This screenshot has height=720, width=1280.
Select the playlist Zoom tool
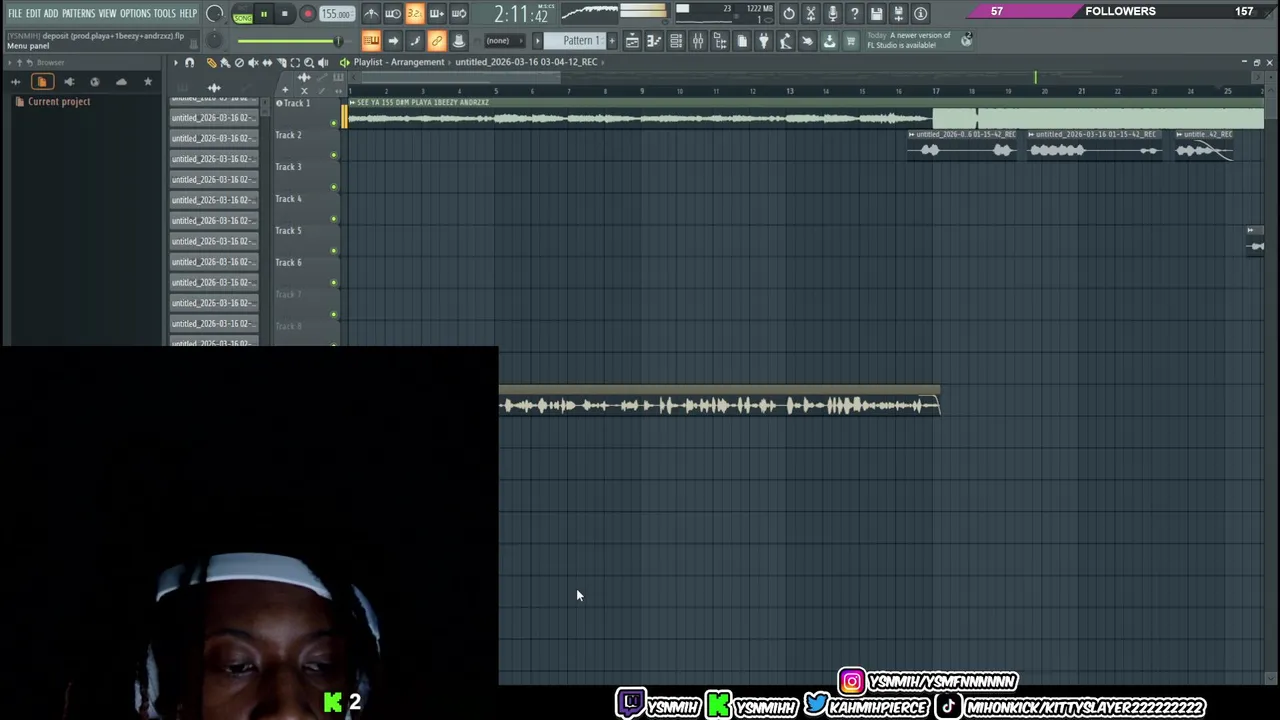click(309, 62)
